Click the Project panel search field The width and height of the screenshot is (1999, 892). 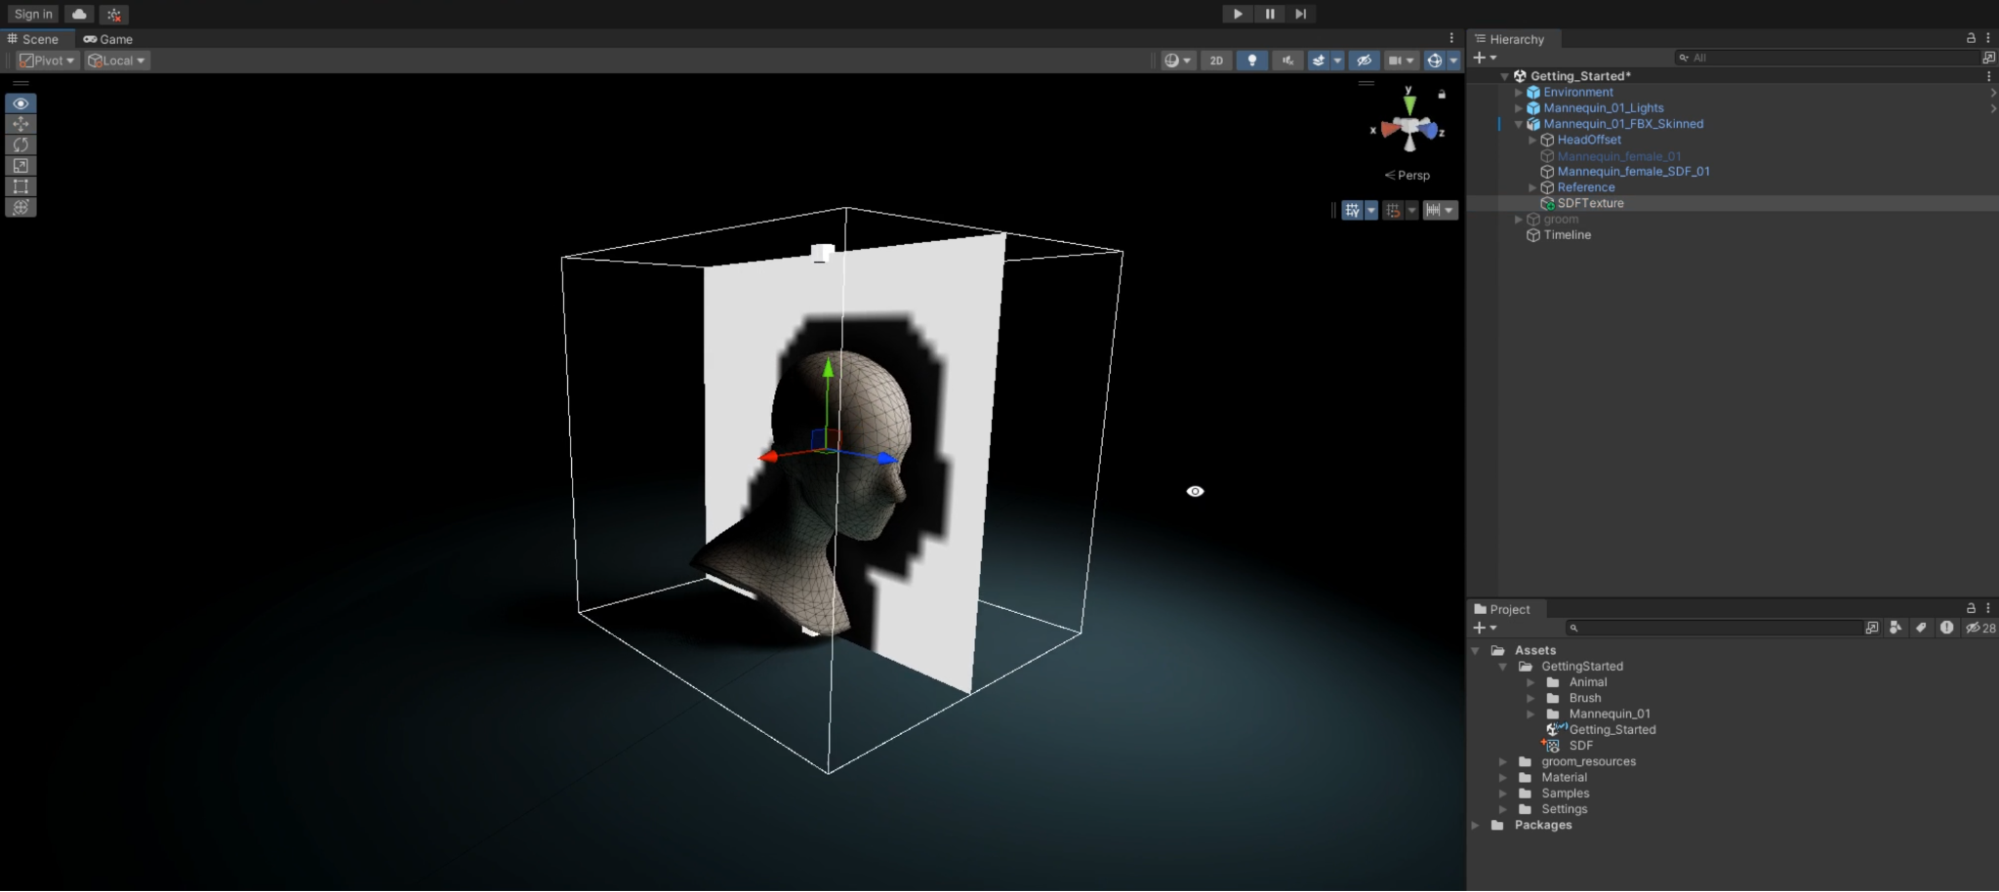(x=1715, y=628)
